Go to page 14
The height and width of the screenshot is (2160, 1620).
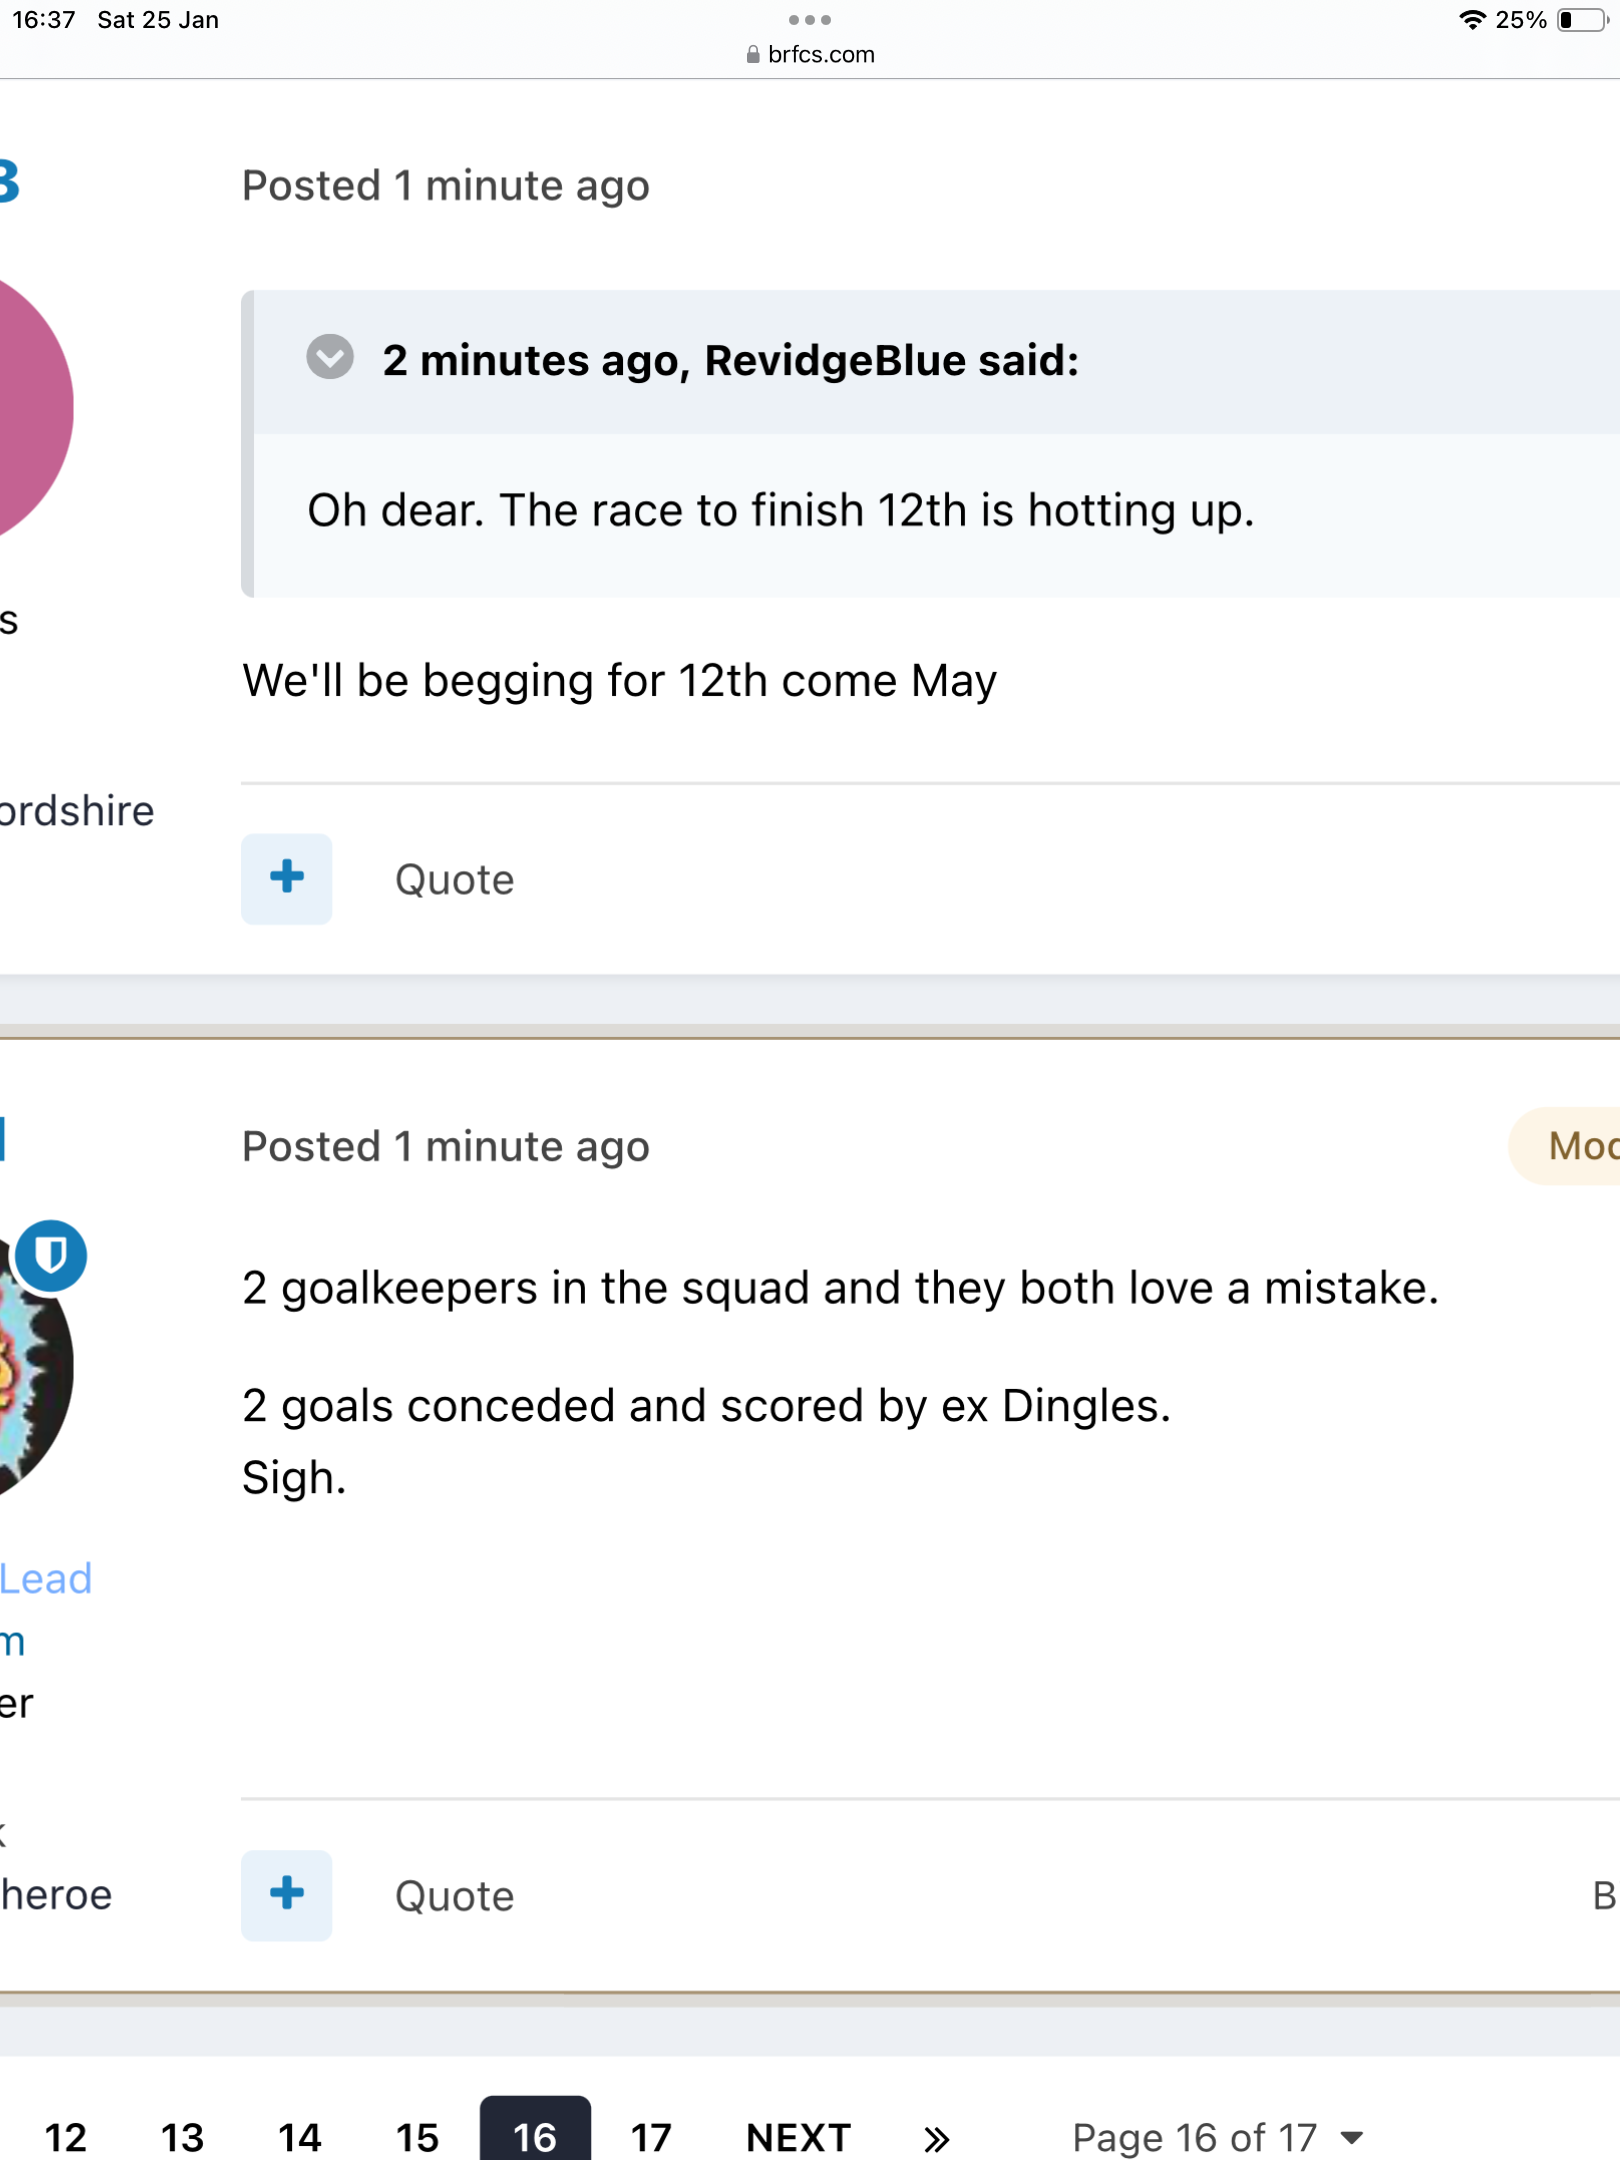point(300,2138)
